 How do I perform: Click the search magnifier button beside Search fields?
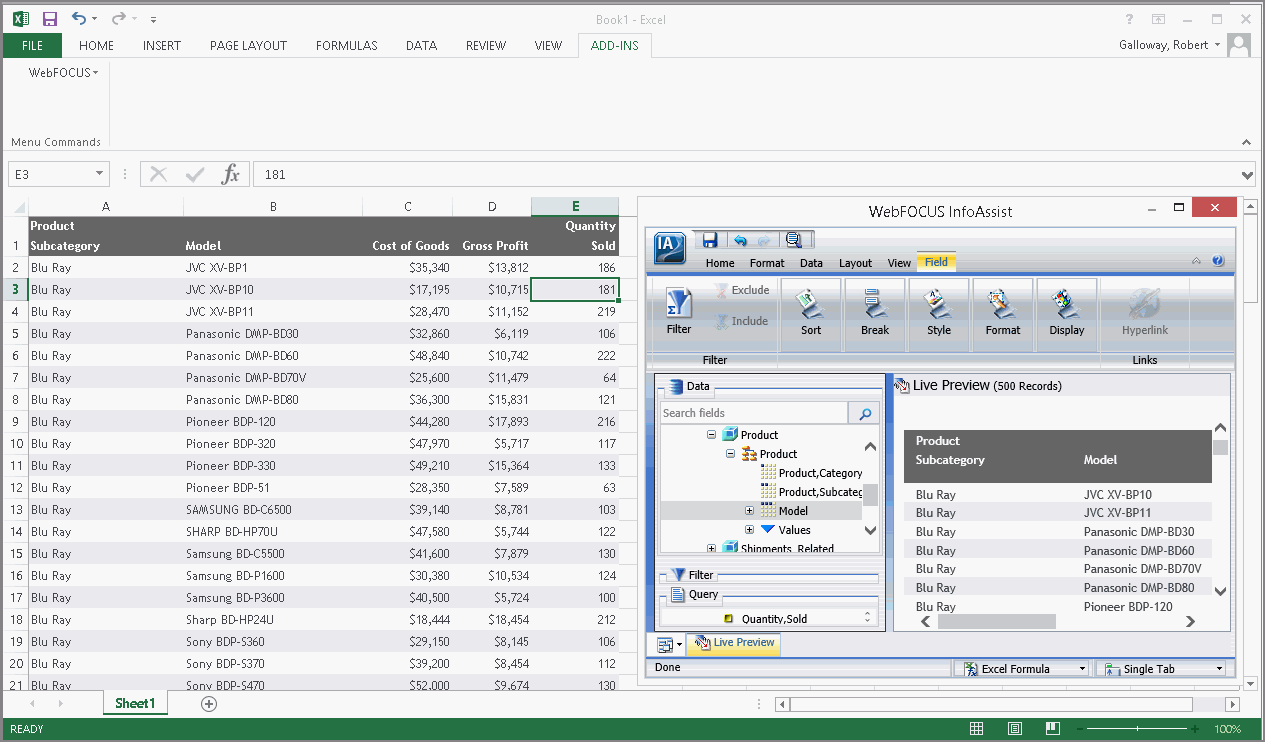[x=865, y=413]
